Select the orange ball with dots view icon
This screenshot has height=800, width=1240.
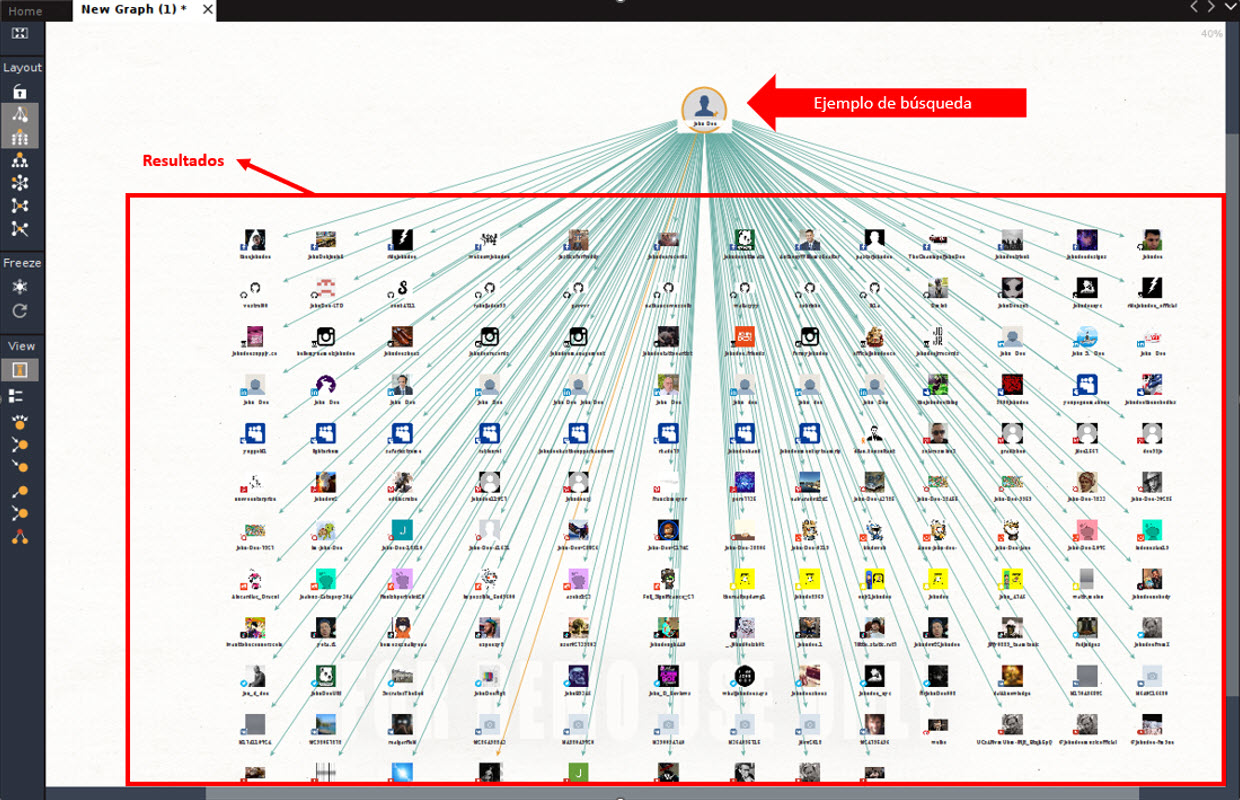pos(20,420)
